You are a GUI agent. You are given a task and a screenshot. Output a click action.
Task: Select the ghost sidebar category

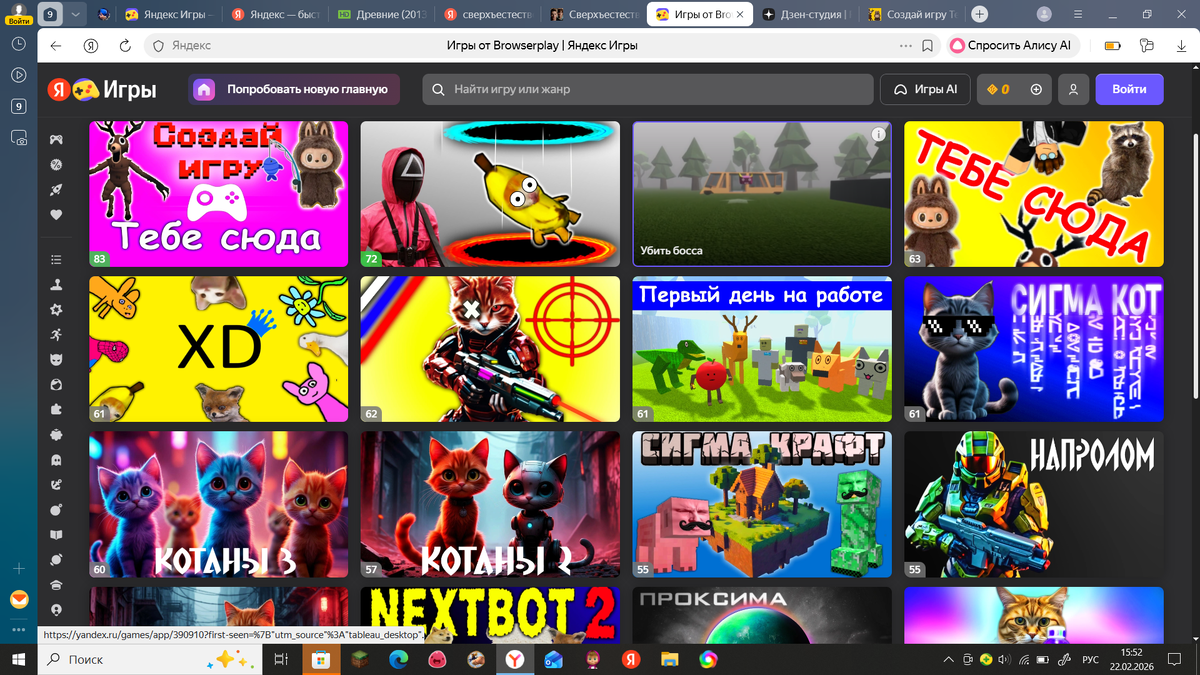coord(57,459)
